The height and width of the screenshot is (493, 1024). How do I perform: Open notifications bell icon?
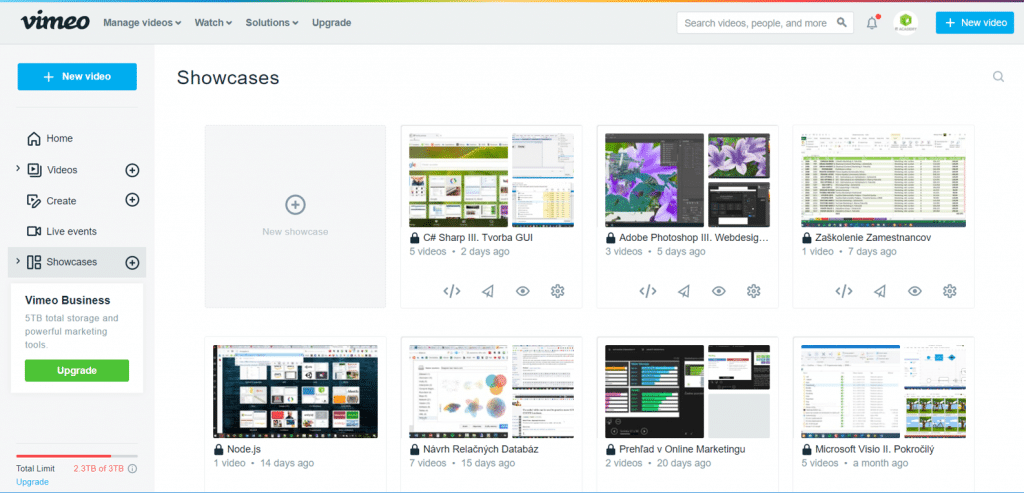click(872, 23)
